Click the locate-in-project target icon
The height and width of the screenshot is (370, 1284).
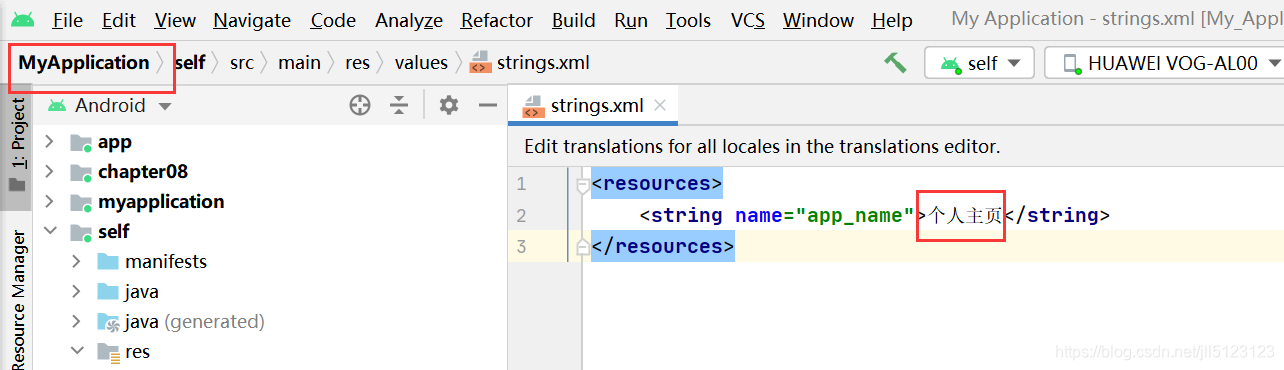coord(360,105)
